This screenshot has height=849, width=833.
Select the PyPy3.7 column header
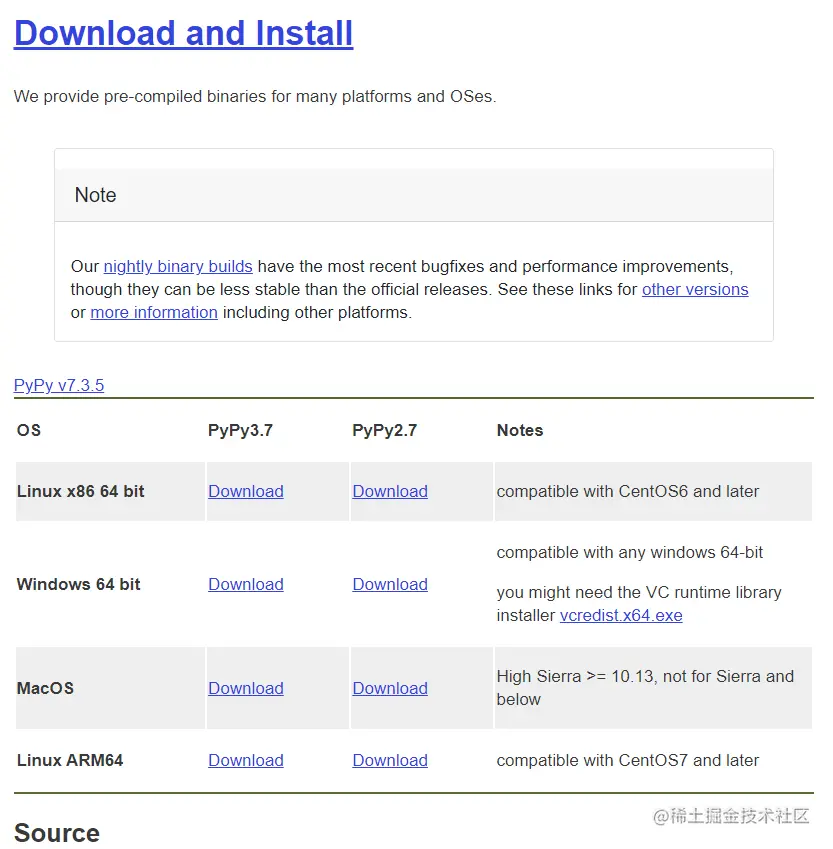tap(240, 430)
